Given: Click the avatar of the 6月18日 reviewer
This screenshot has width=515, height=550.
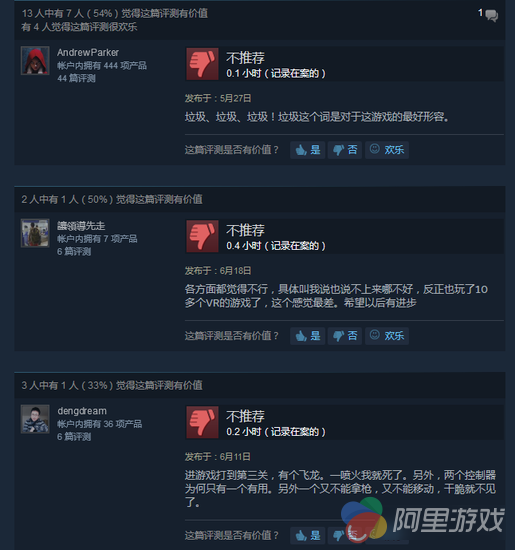Looking at the screenshot, I should click(x=35, y=233).
